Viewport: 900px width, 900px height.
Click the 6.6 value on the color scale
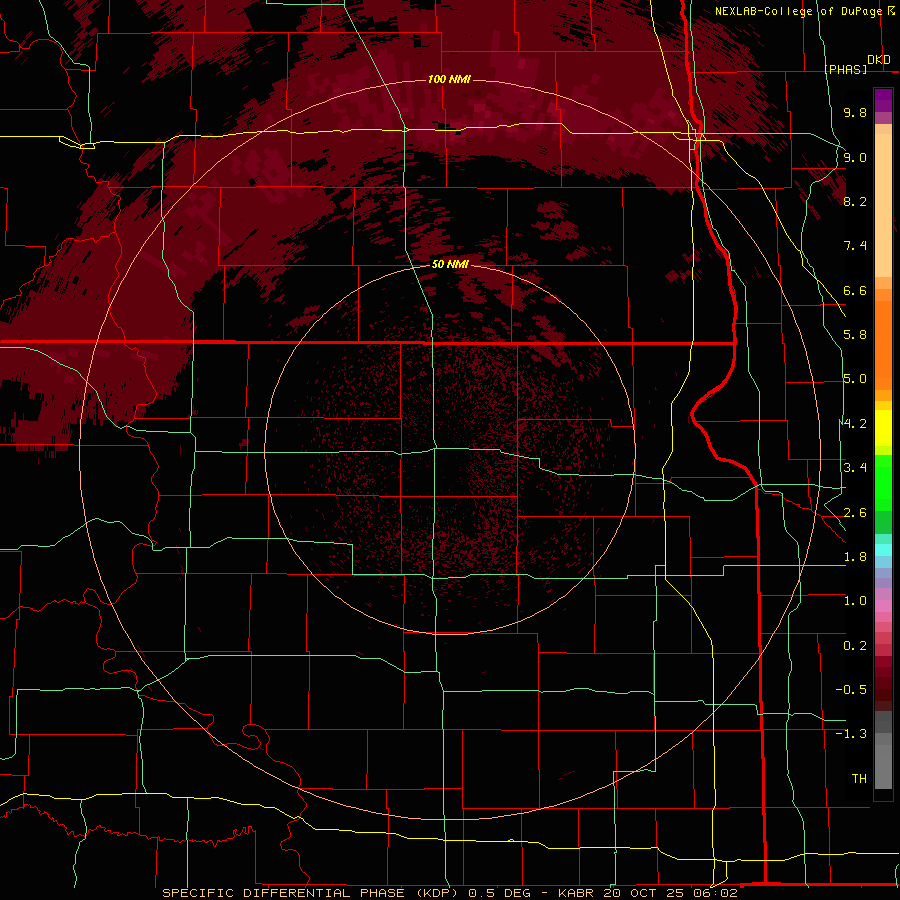point(855,290)
